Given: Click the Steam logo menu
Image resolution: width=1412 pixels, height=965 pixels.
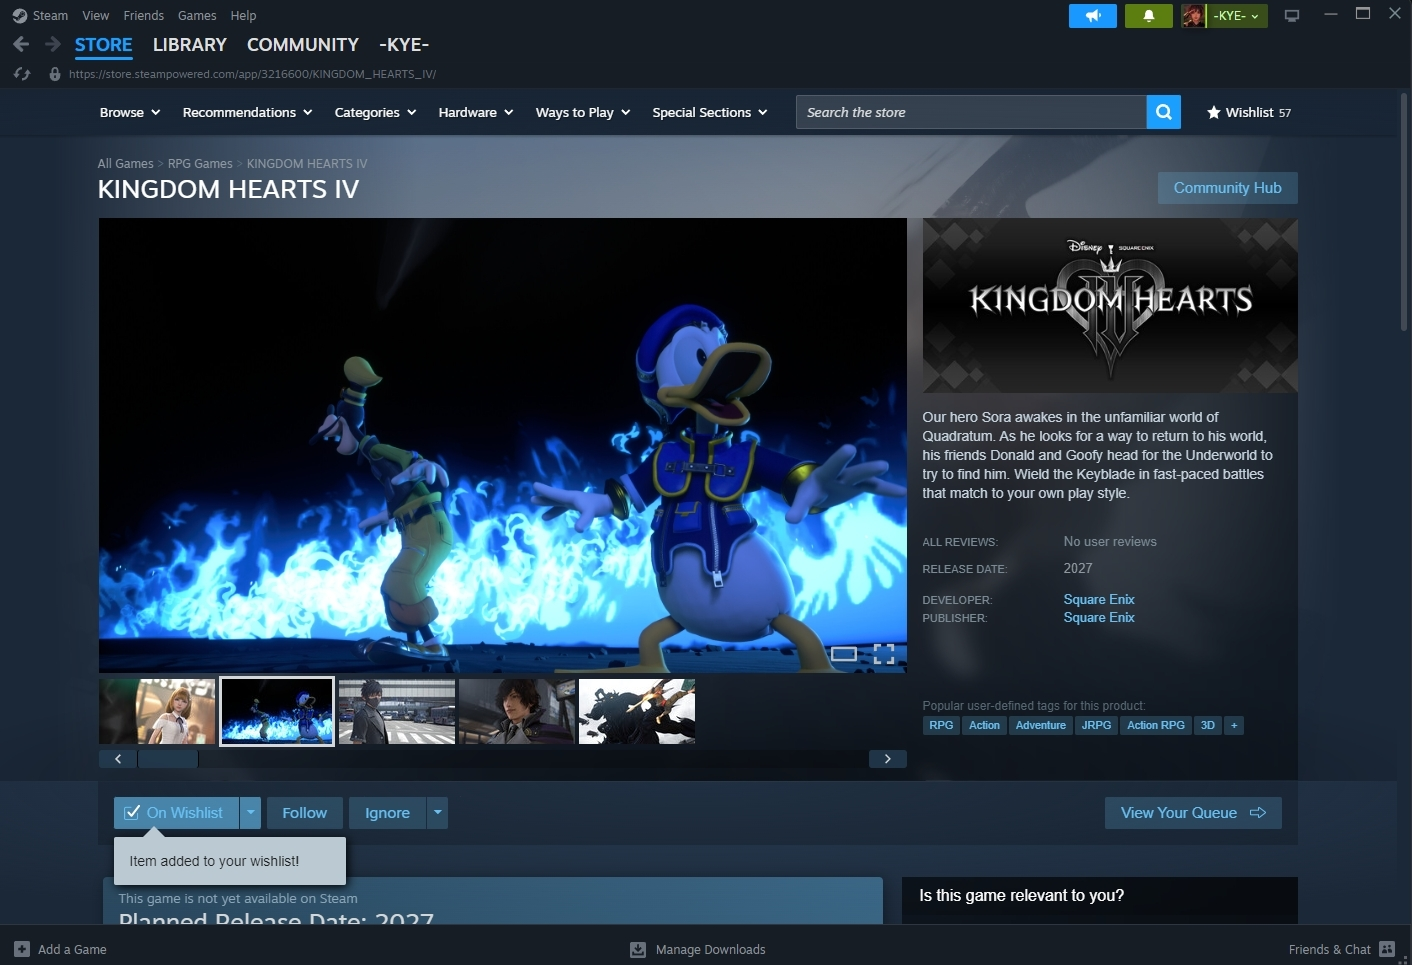Looking at the screenshot, I should pyautogui.click(x=40, y=16).
